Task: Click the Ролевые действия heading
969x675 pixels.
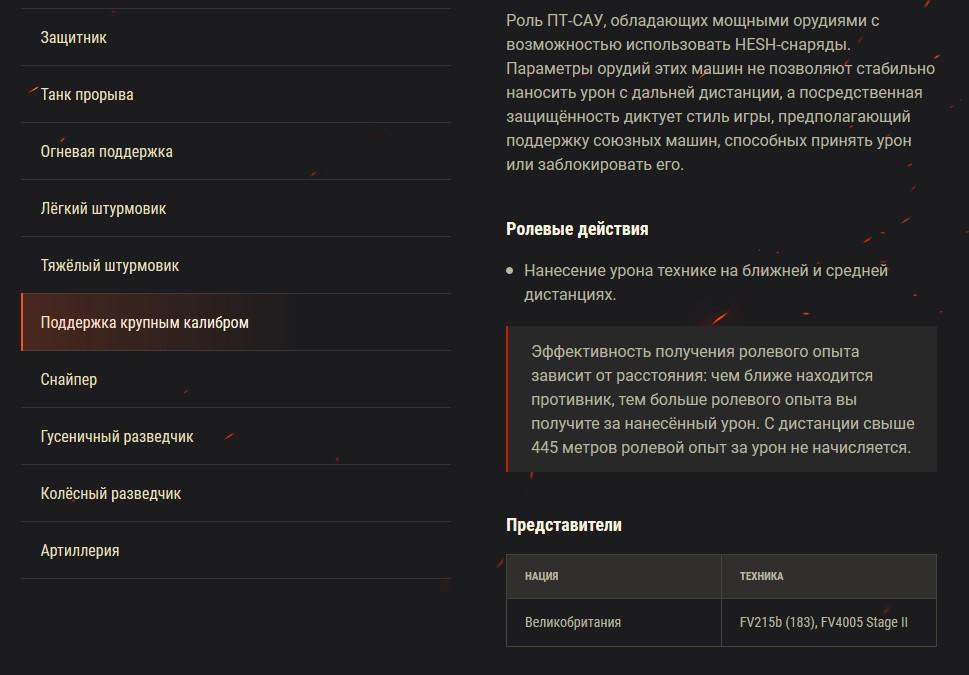Action: [x=577, y=229]
